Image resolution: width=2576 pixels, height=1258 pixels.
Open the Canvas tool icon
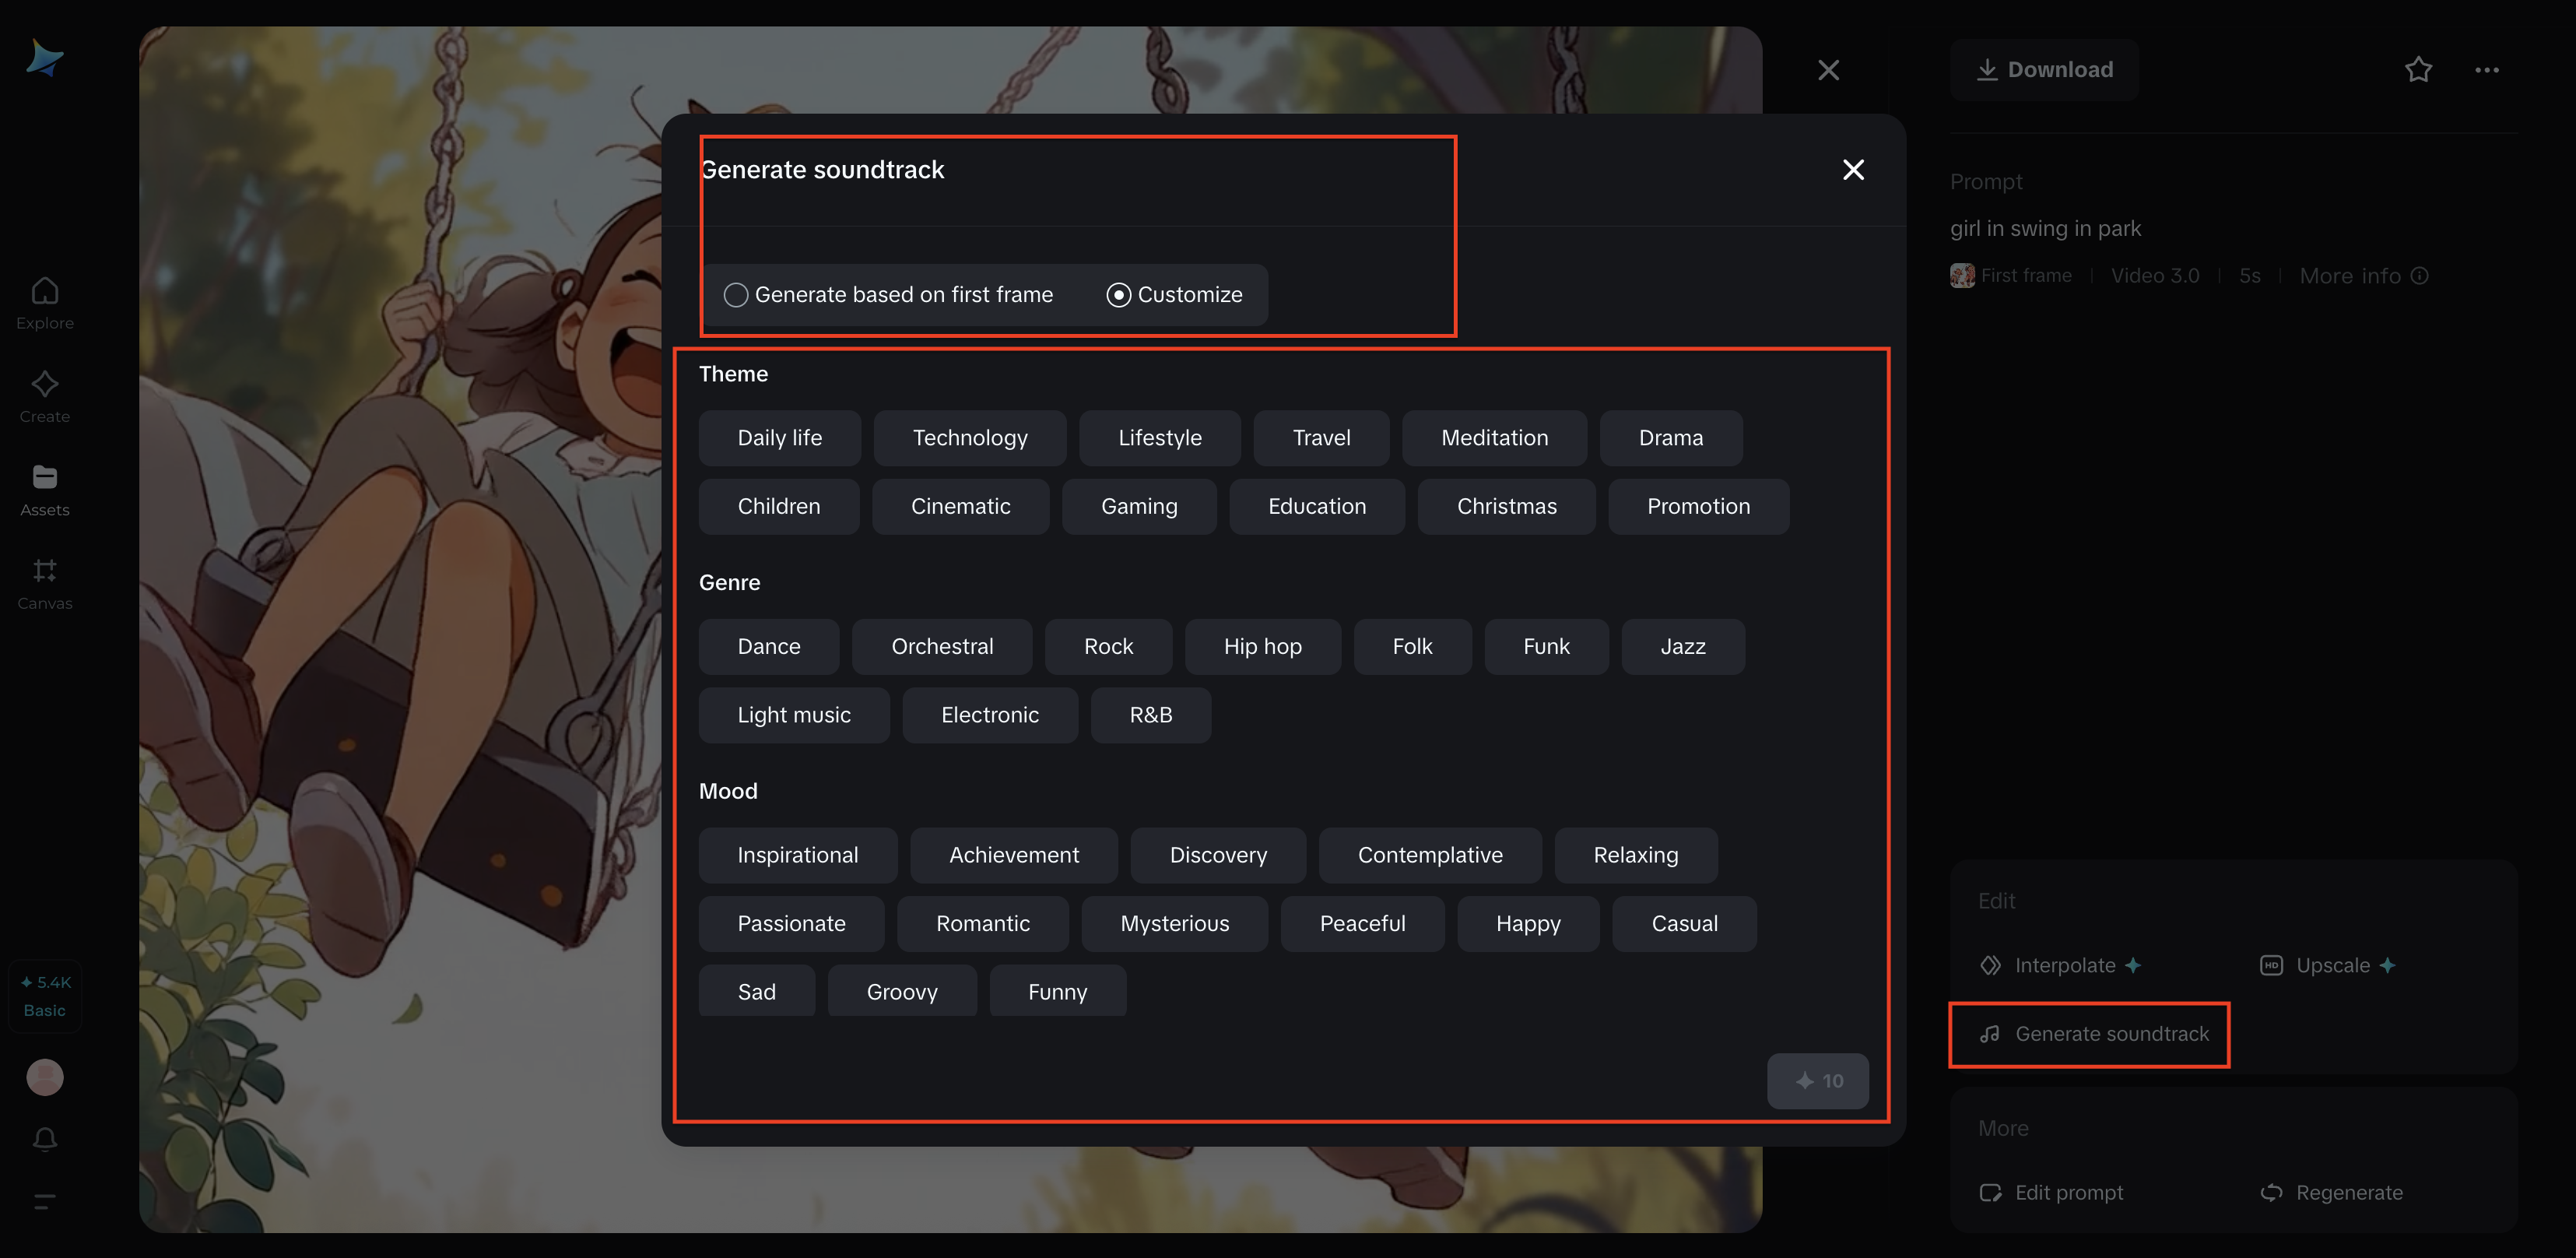[x=44, y=571]
